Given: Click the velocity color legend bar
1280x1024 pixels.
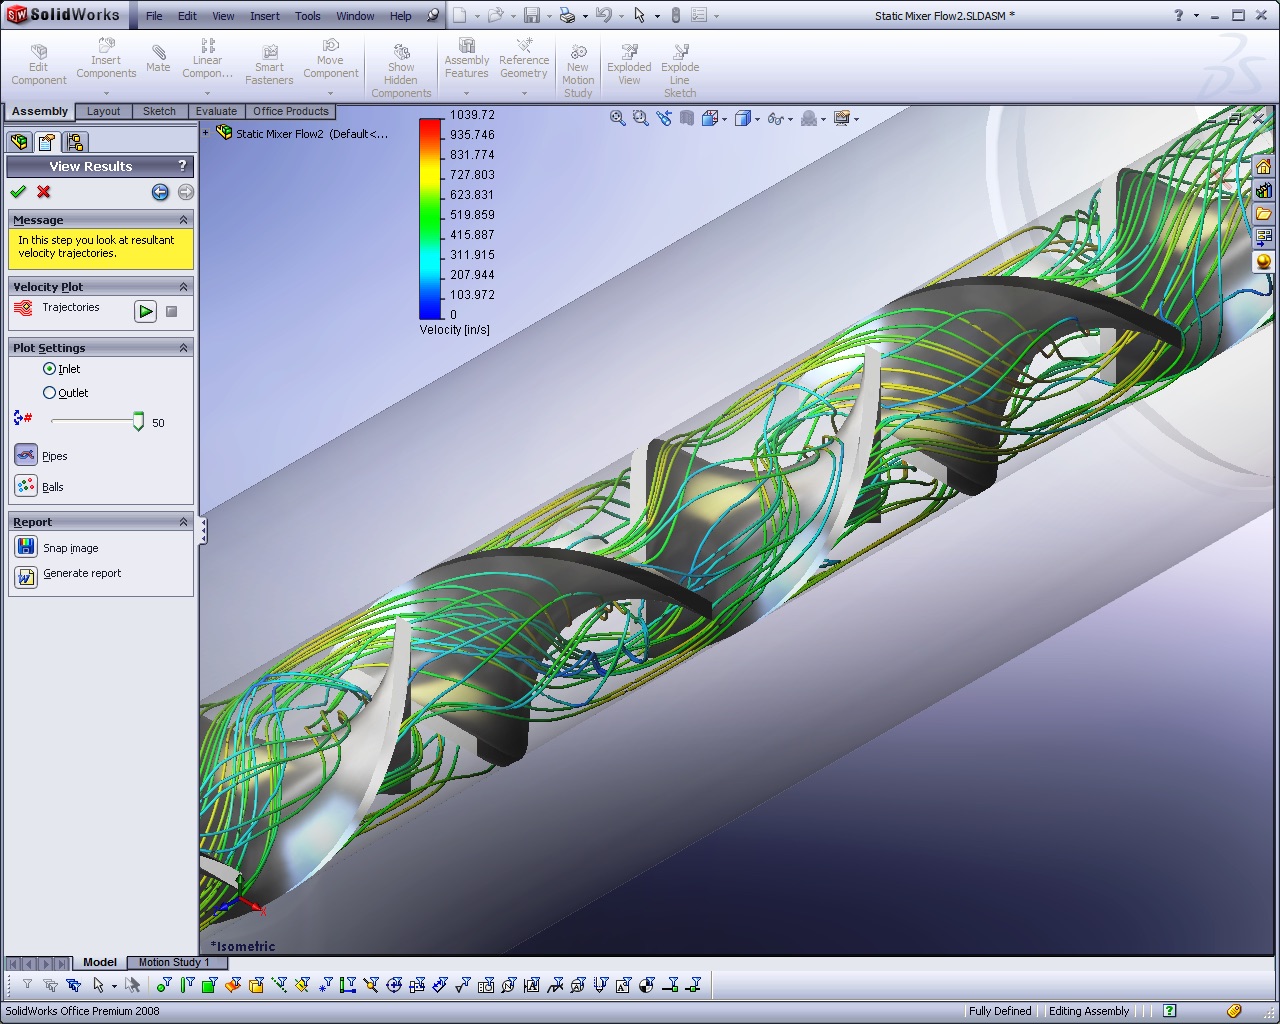Looking at the screenshot, I should point(430,218).
